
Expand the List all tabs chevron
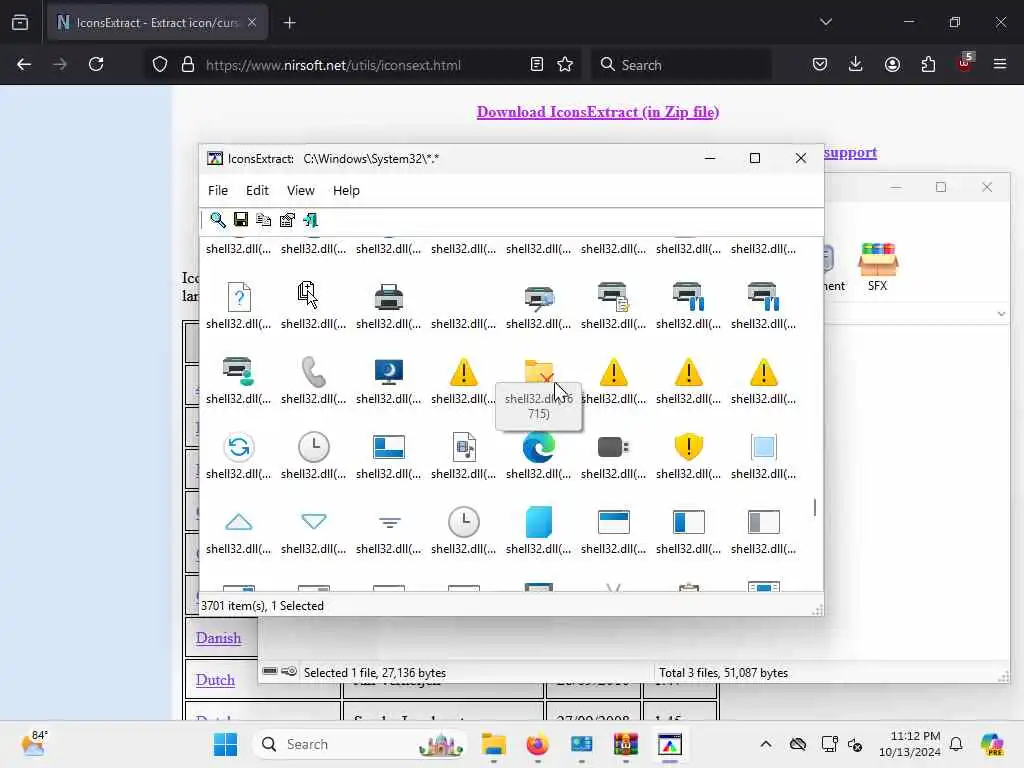tap(826, 22)
